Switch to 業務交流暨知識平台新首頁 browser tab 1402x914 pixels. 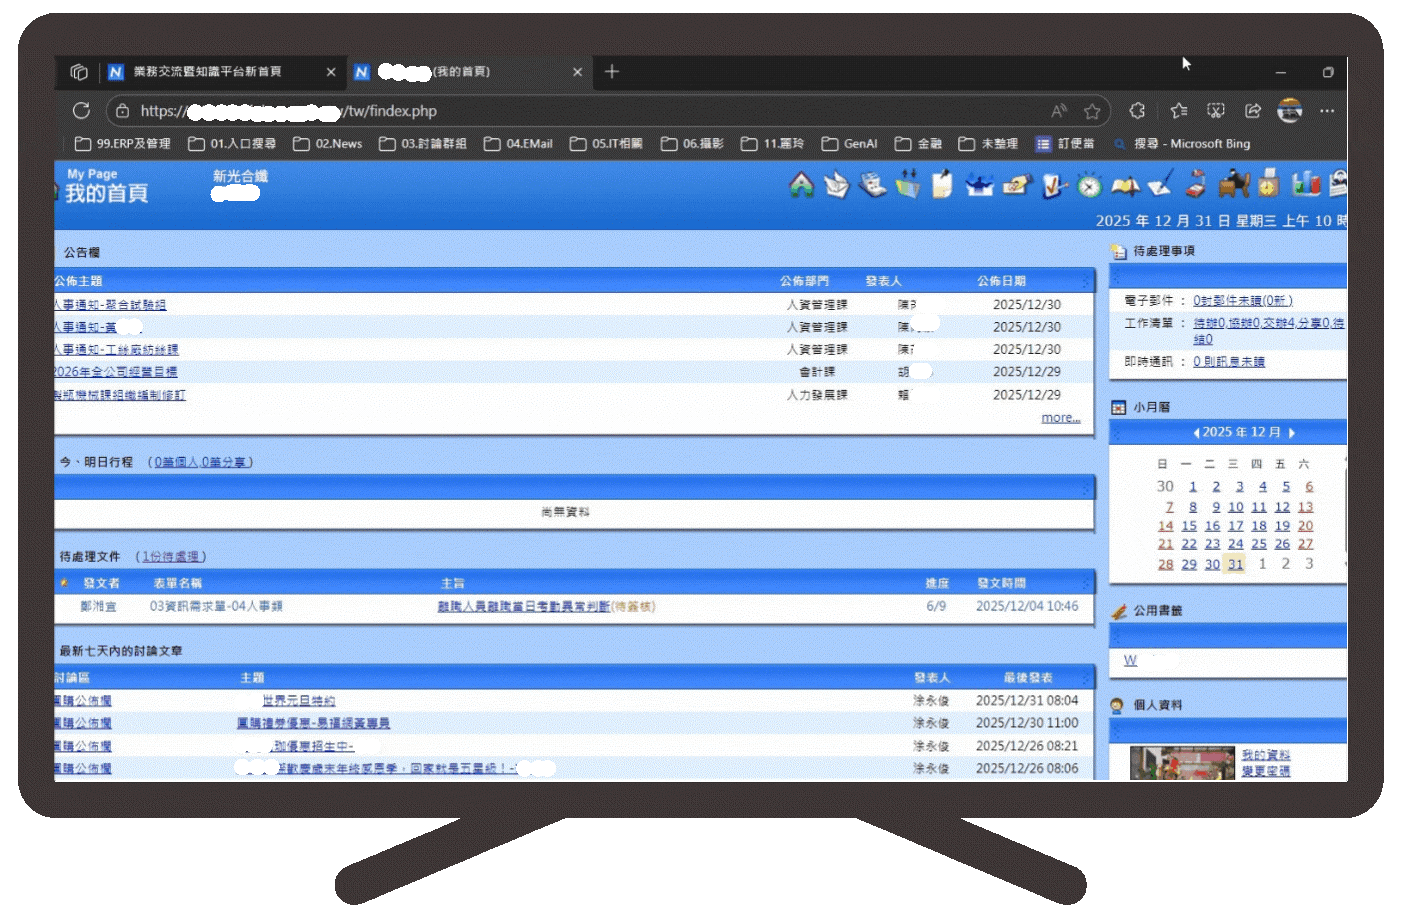click(208, 72)
